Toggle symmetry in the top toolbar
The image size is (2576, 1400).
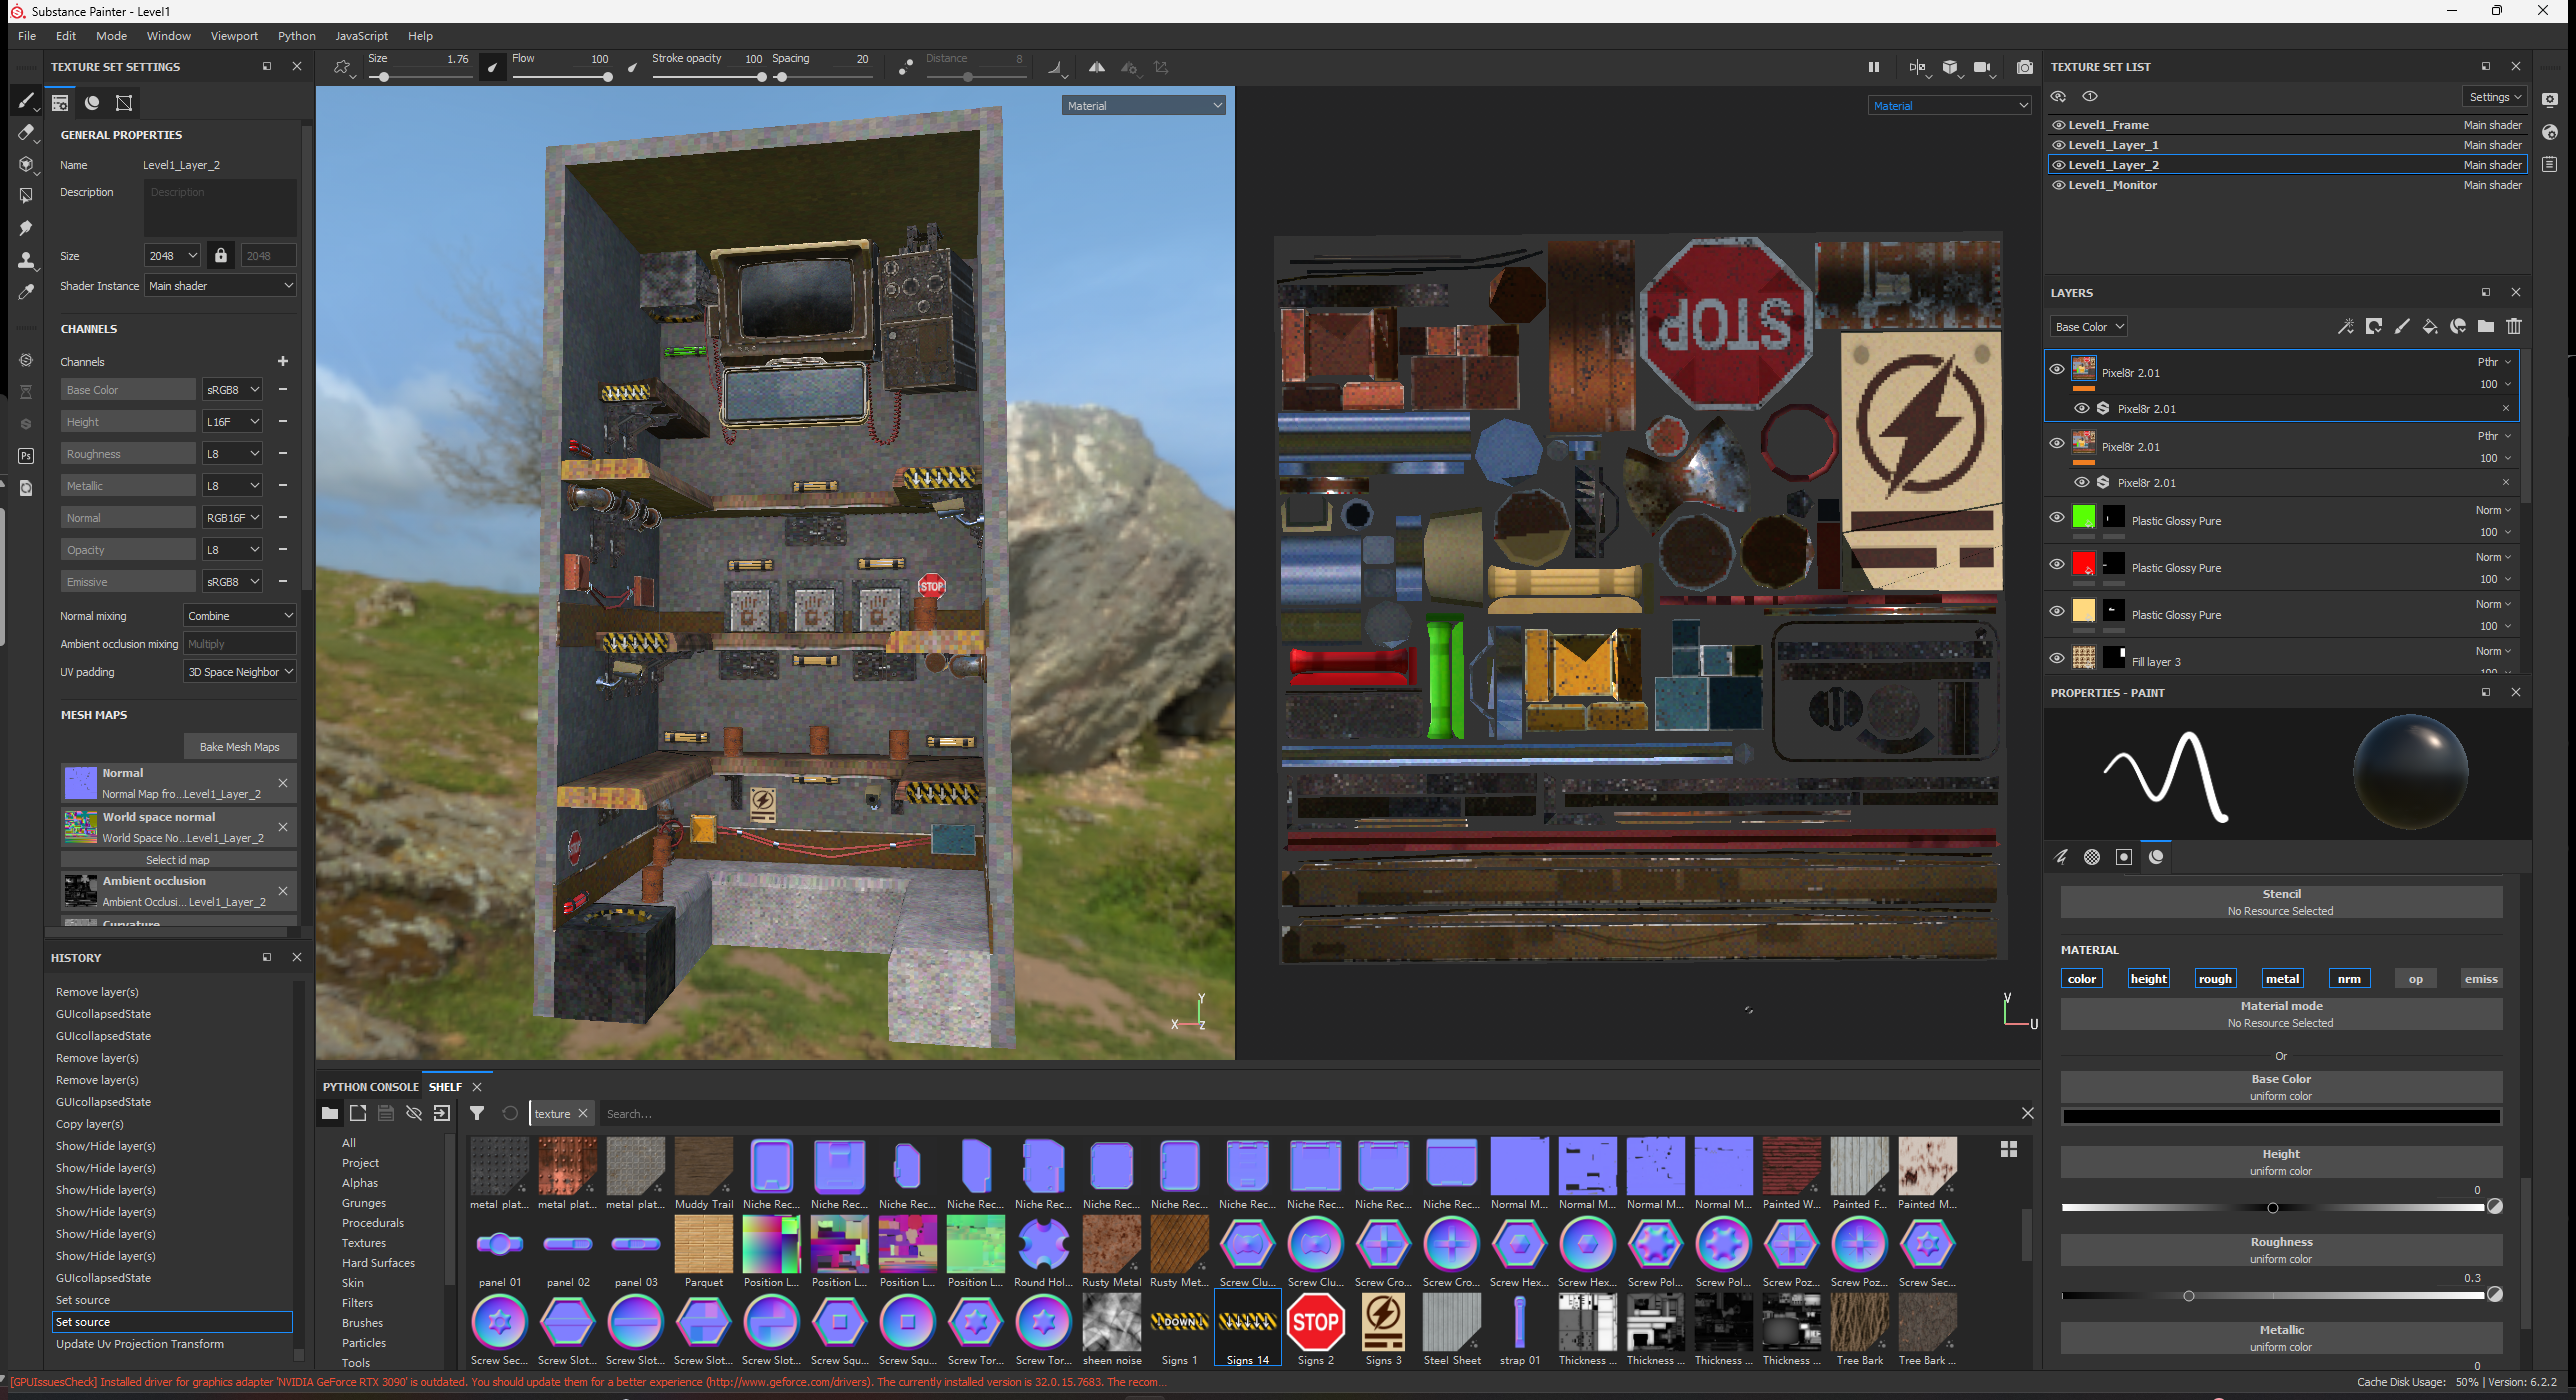[x=1097, y=67]
